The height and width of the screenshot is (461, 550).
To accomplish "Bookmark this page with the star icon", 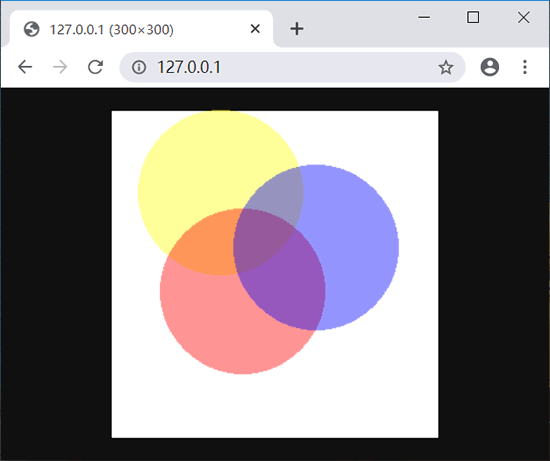I will pos(446,67).
